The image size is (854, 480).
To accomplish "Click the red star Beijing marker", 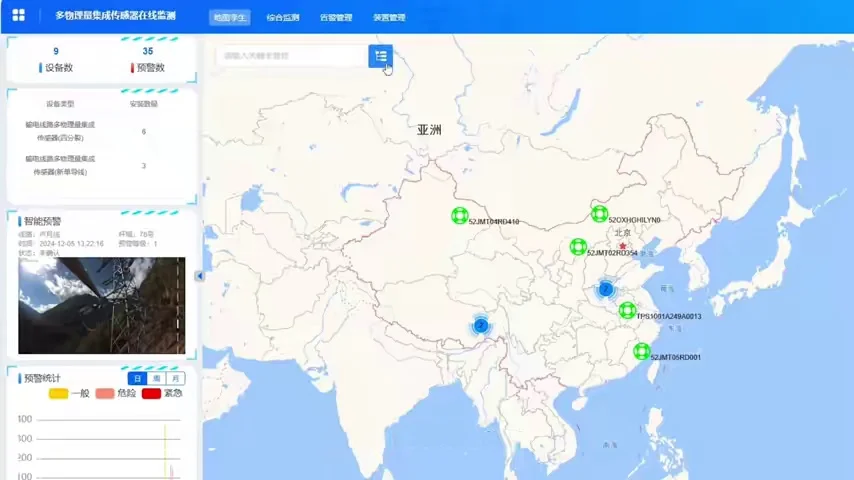I will [x=623, y=246].
